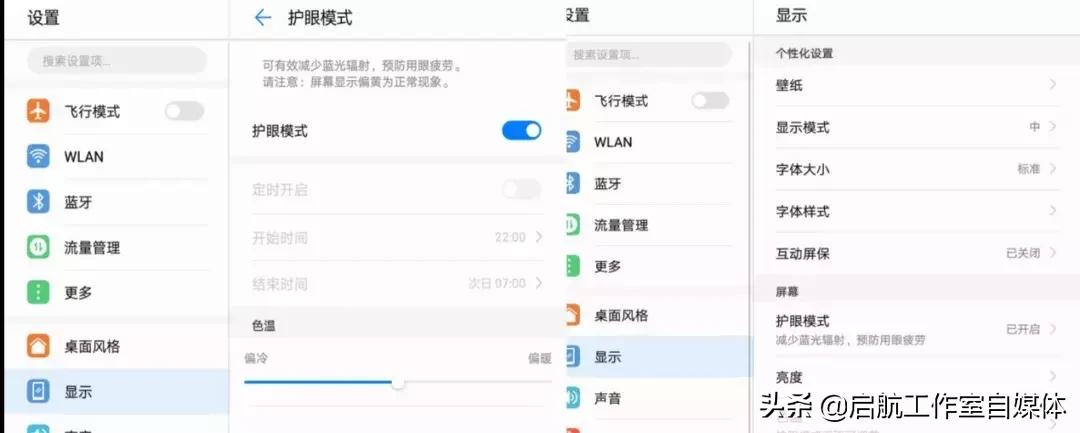1080x433 pixels.
Task: Click the 声音 speaker icon on 显示 screen
Action: pos(572,398)
